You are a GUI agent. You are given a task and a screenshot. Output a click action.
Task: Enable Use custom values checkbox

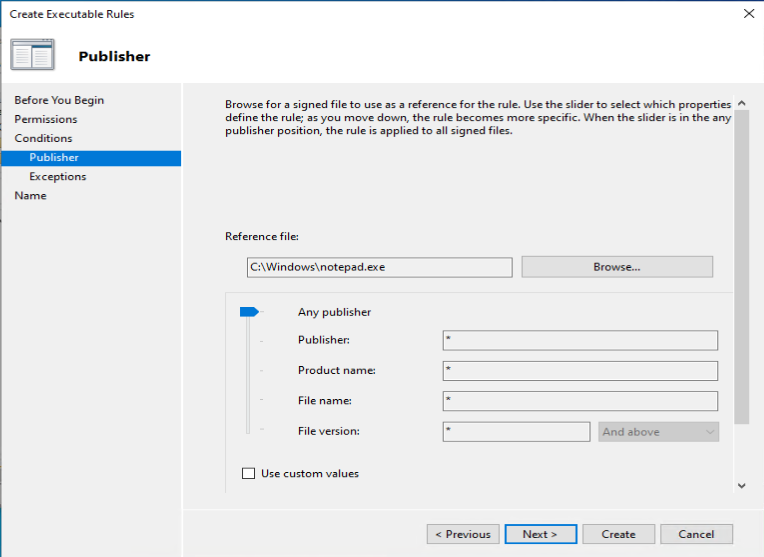pyautogui.click(x=248, y=473)
